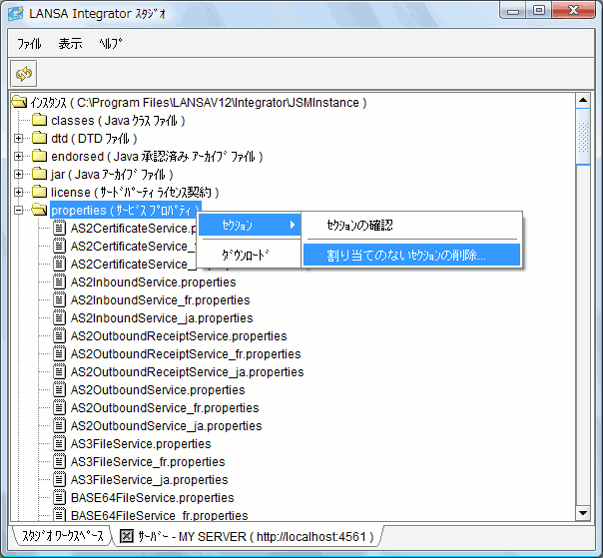Open the ヘルプ menu
The width and height of the screenshot is (603, 558).
pyautogui.click(x=110, y=44)
